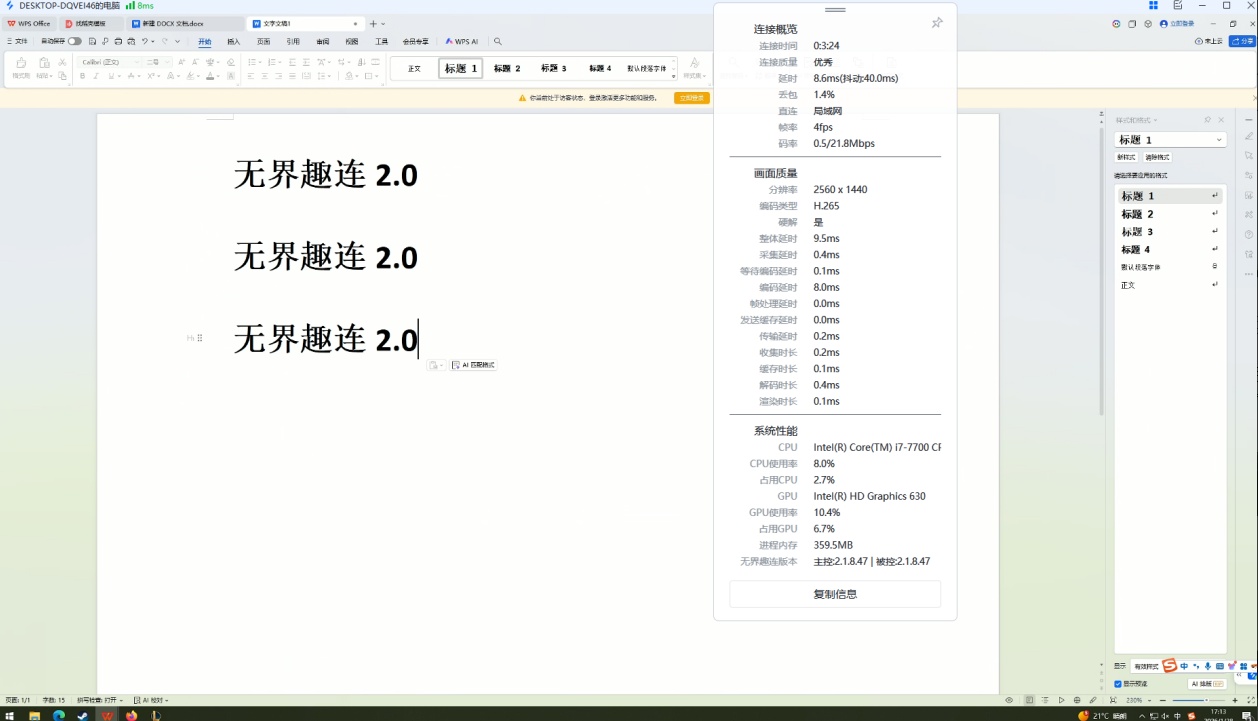
Task: Open the WPS AI tab
Action: click(462, 42)
